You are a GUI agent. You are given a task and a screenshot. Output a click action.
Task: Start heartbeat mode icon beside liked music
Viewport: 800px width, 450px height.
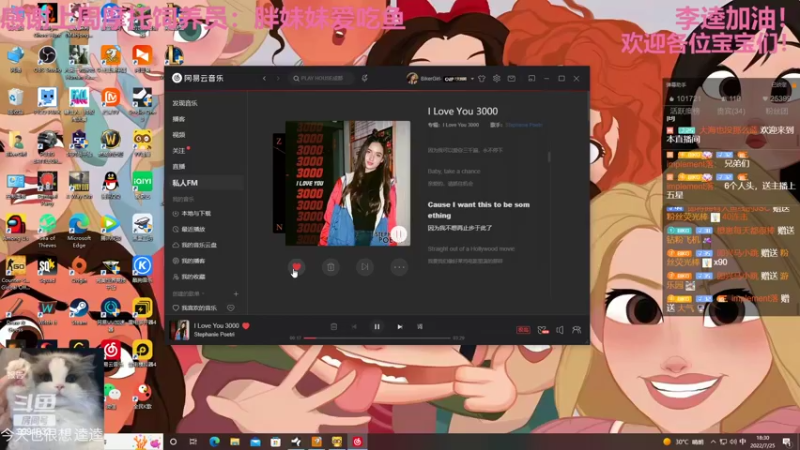click(x=231, y=308)
